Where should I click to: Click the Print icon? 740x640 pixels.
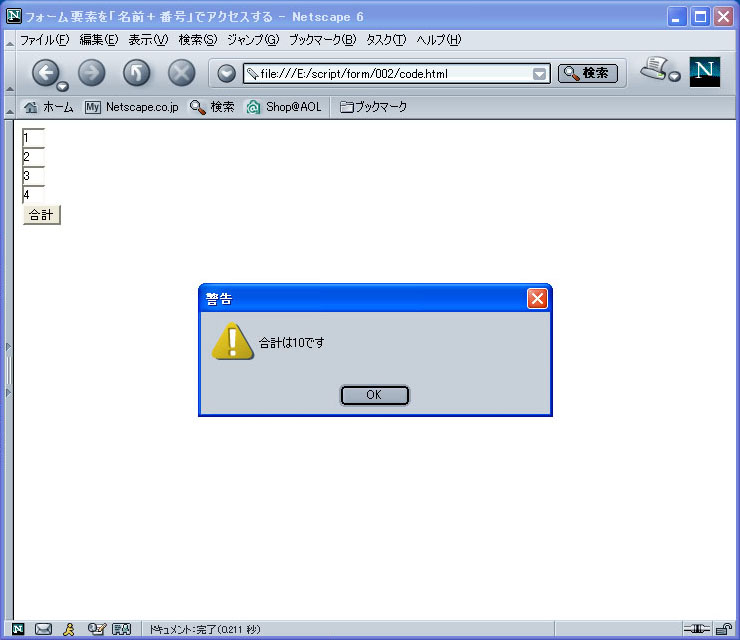[654, 68]
